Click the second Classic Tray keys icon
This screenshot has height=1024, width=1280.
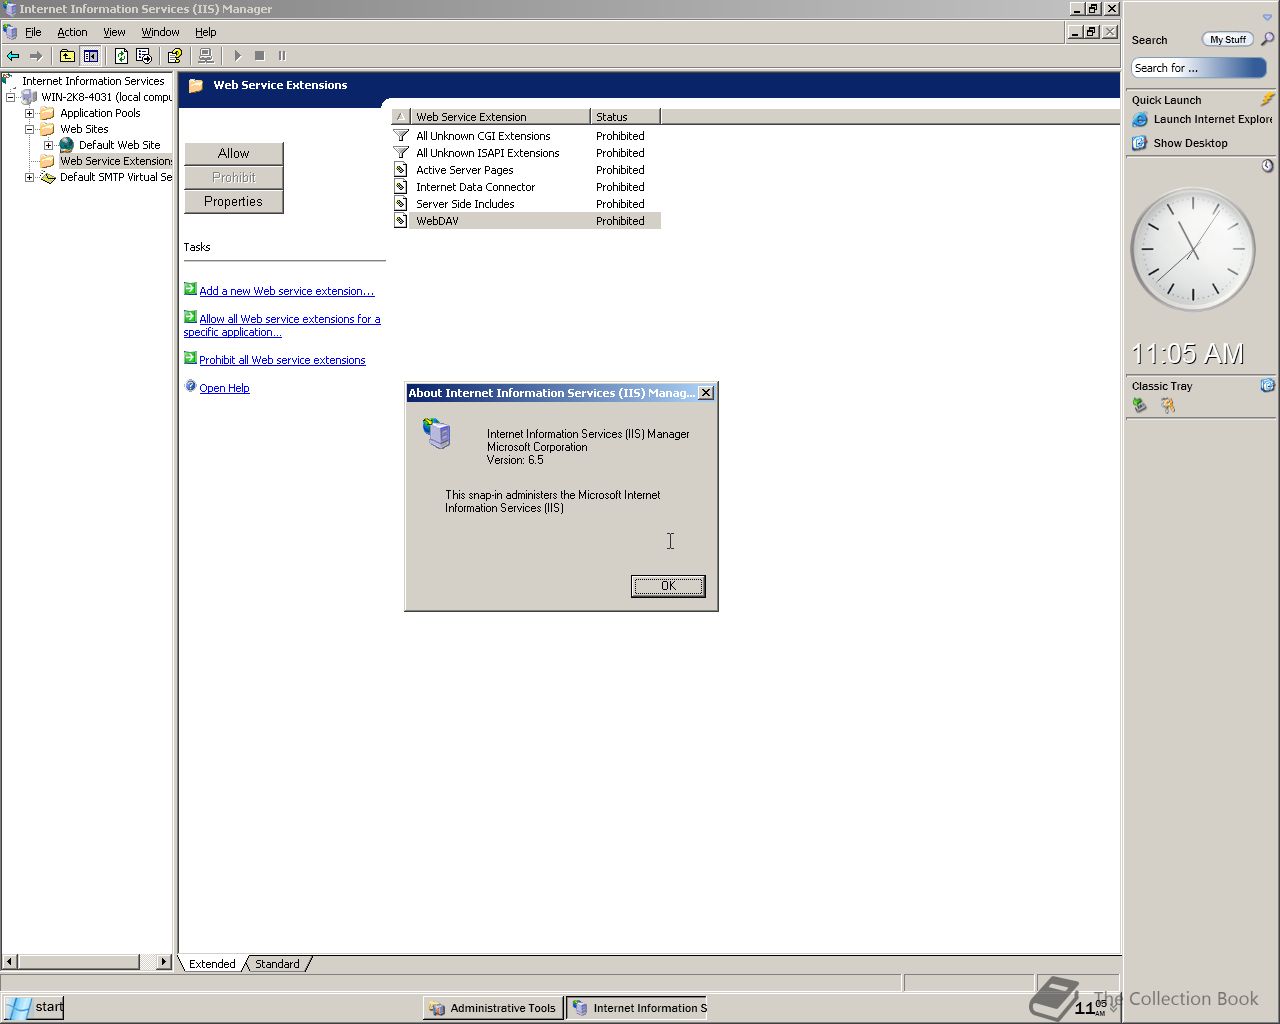coord(1167,405)
